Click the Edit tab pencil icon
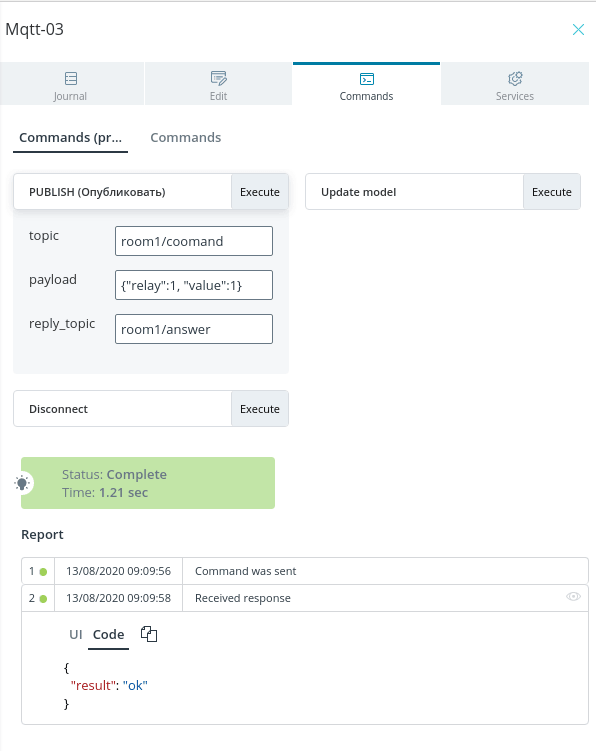The width and height of the screenshot is (596, 751). click(218, 78)
